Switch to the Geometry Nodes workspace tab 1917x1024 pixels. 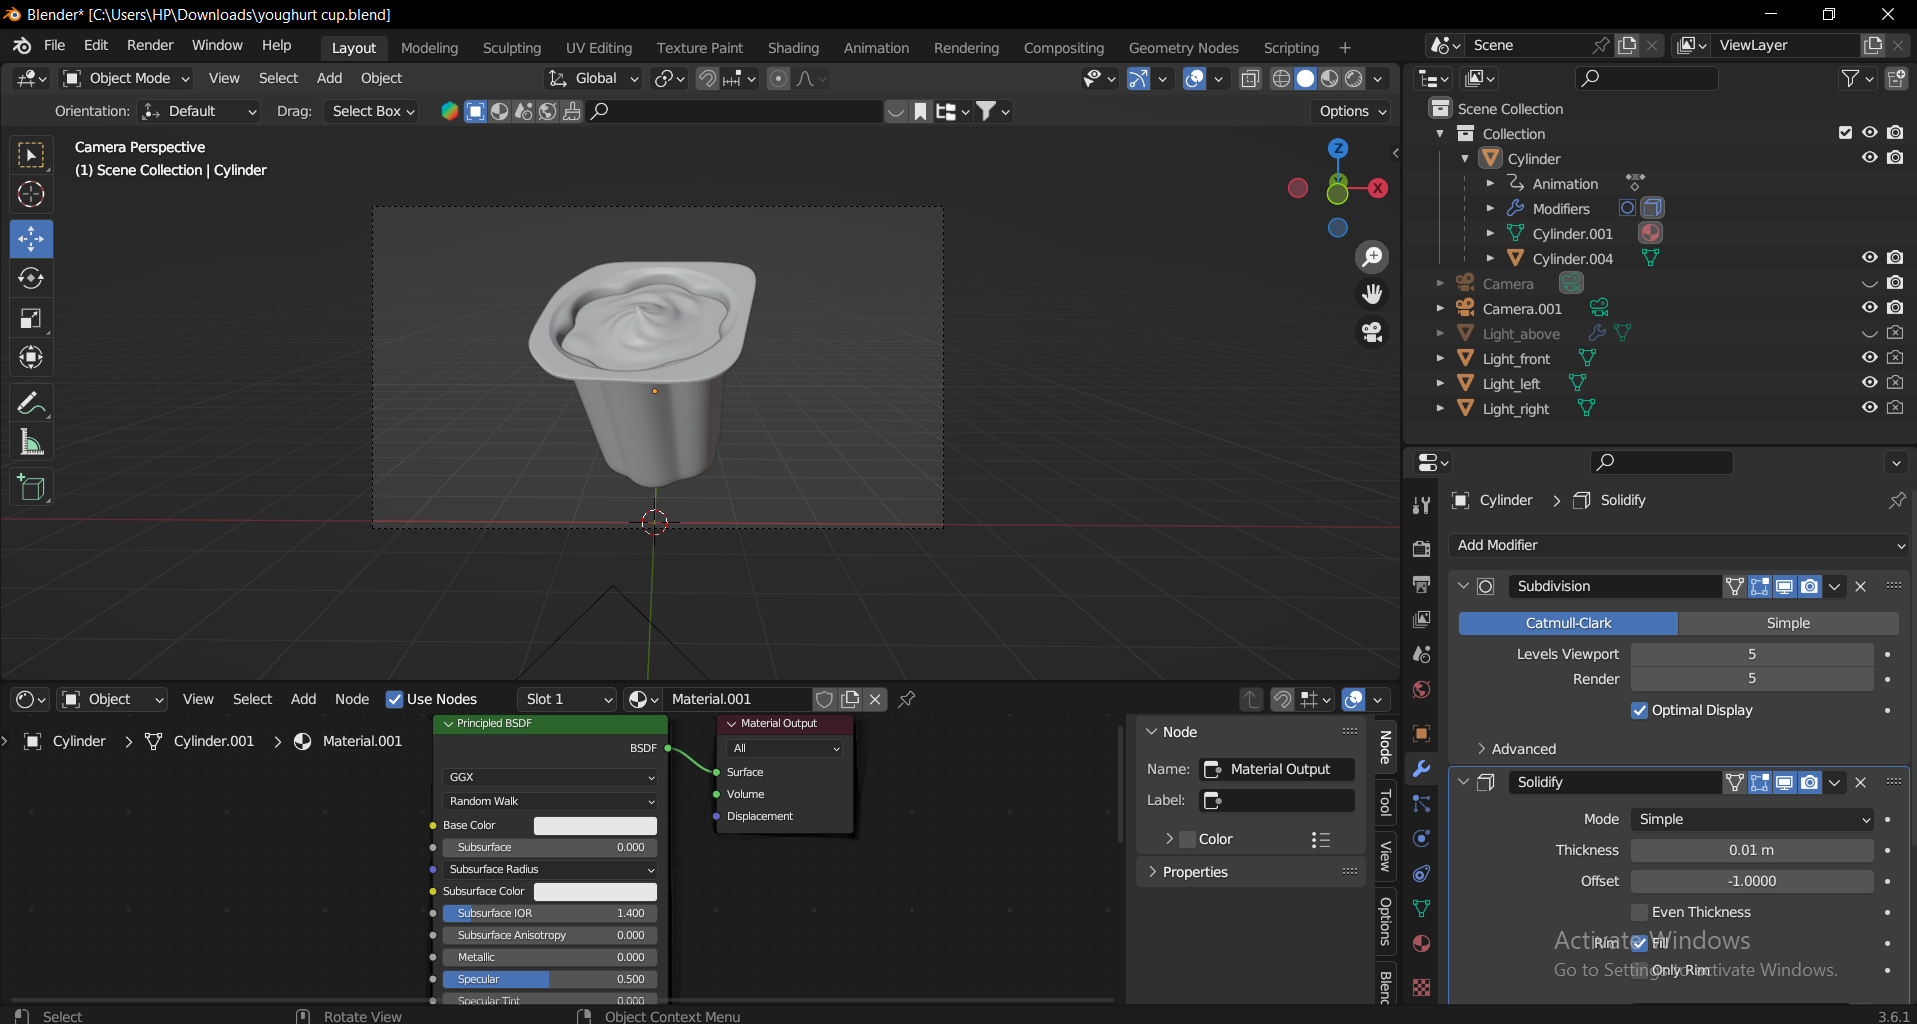[x=1183, y=48]
